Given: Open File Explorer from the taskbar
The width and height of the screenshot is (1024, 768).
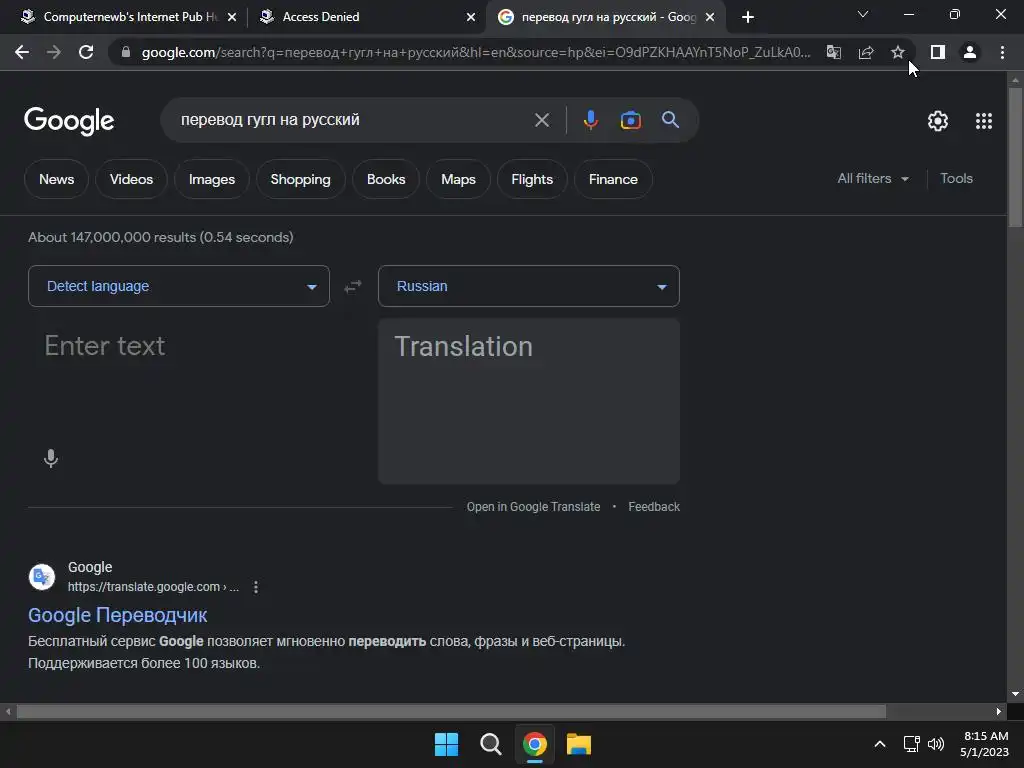Looking at the screenshot, I should [579, 744].
